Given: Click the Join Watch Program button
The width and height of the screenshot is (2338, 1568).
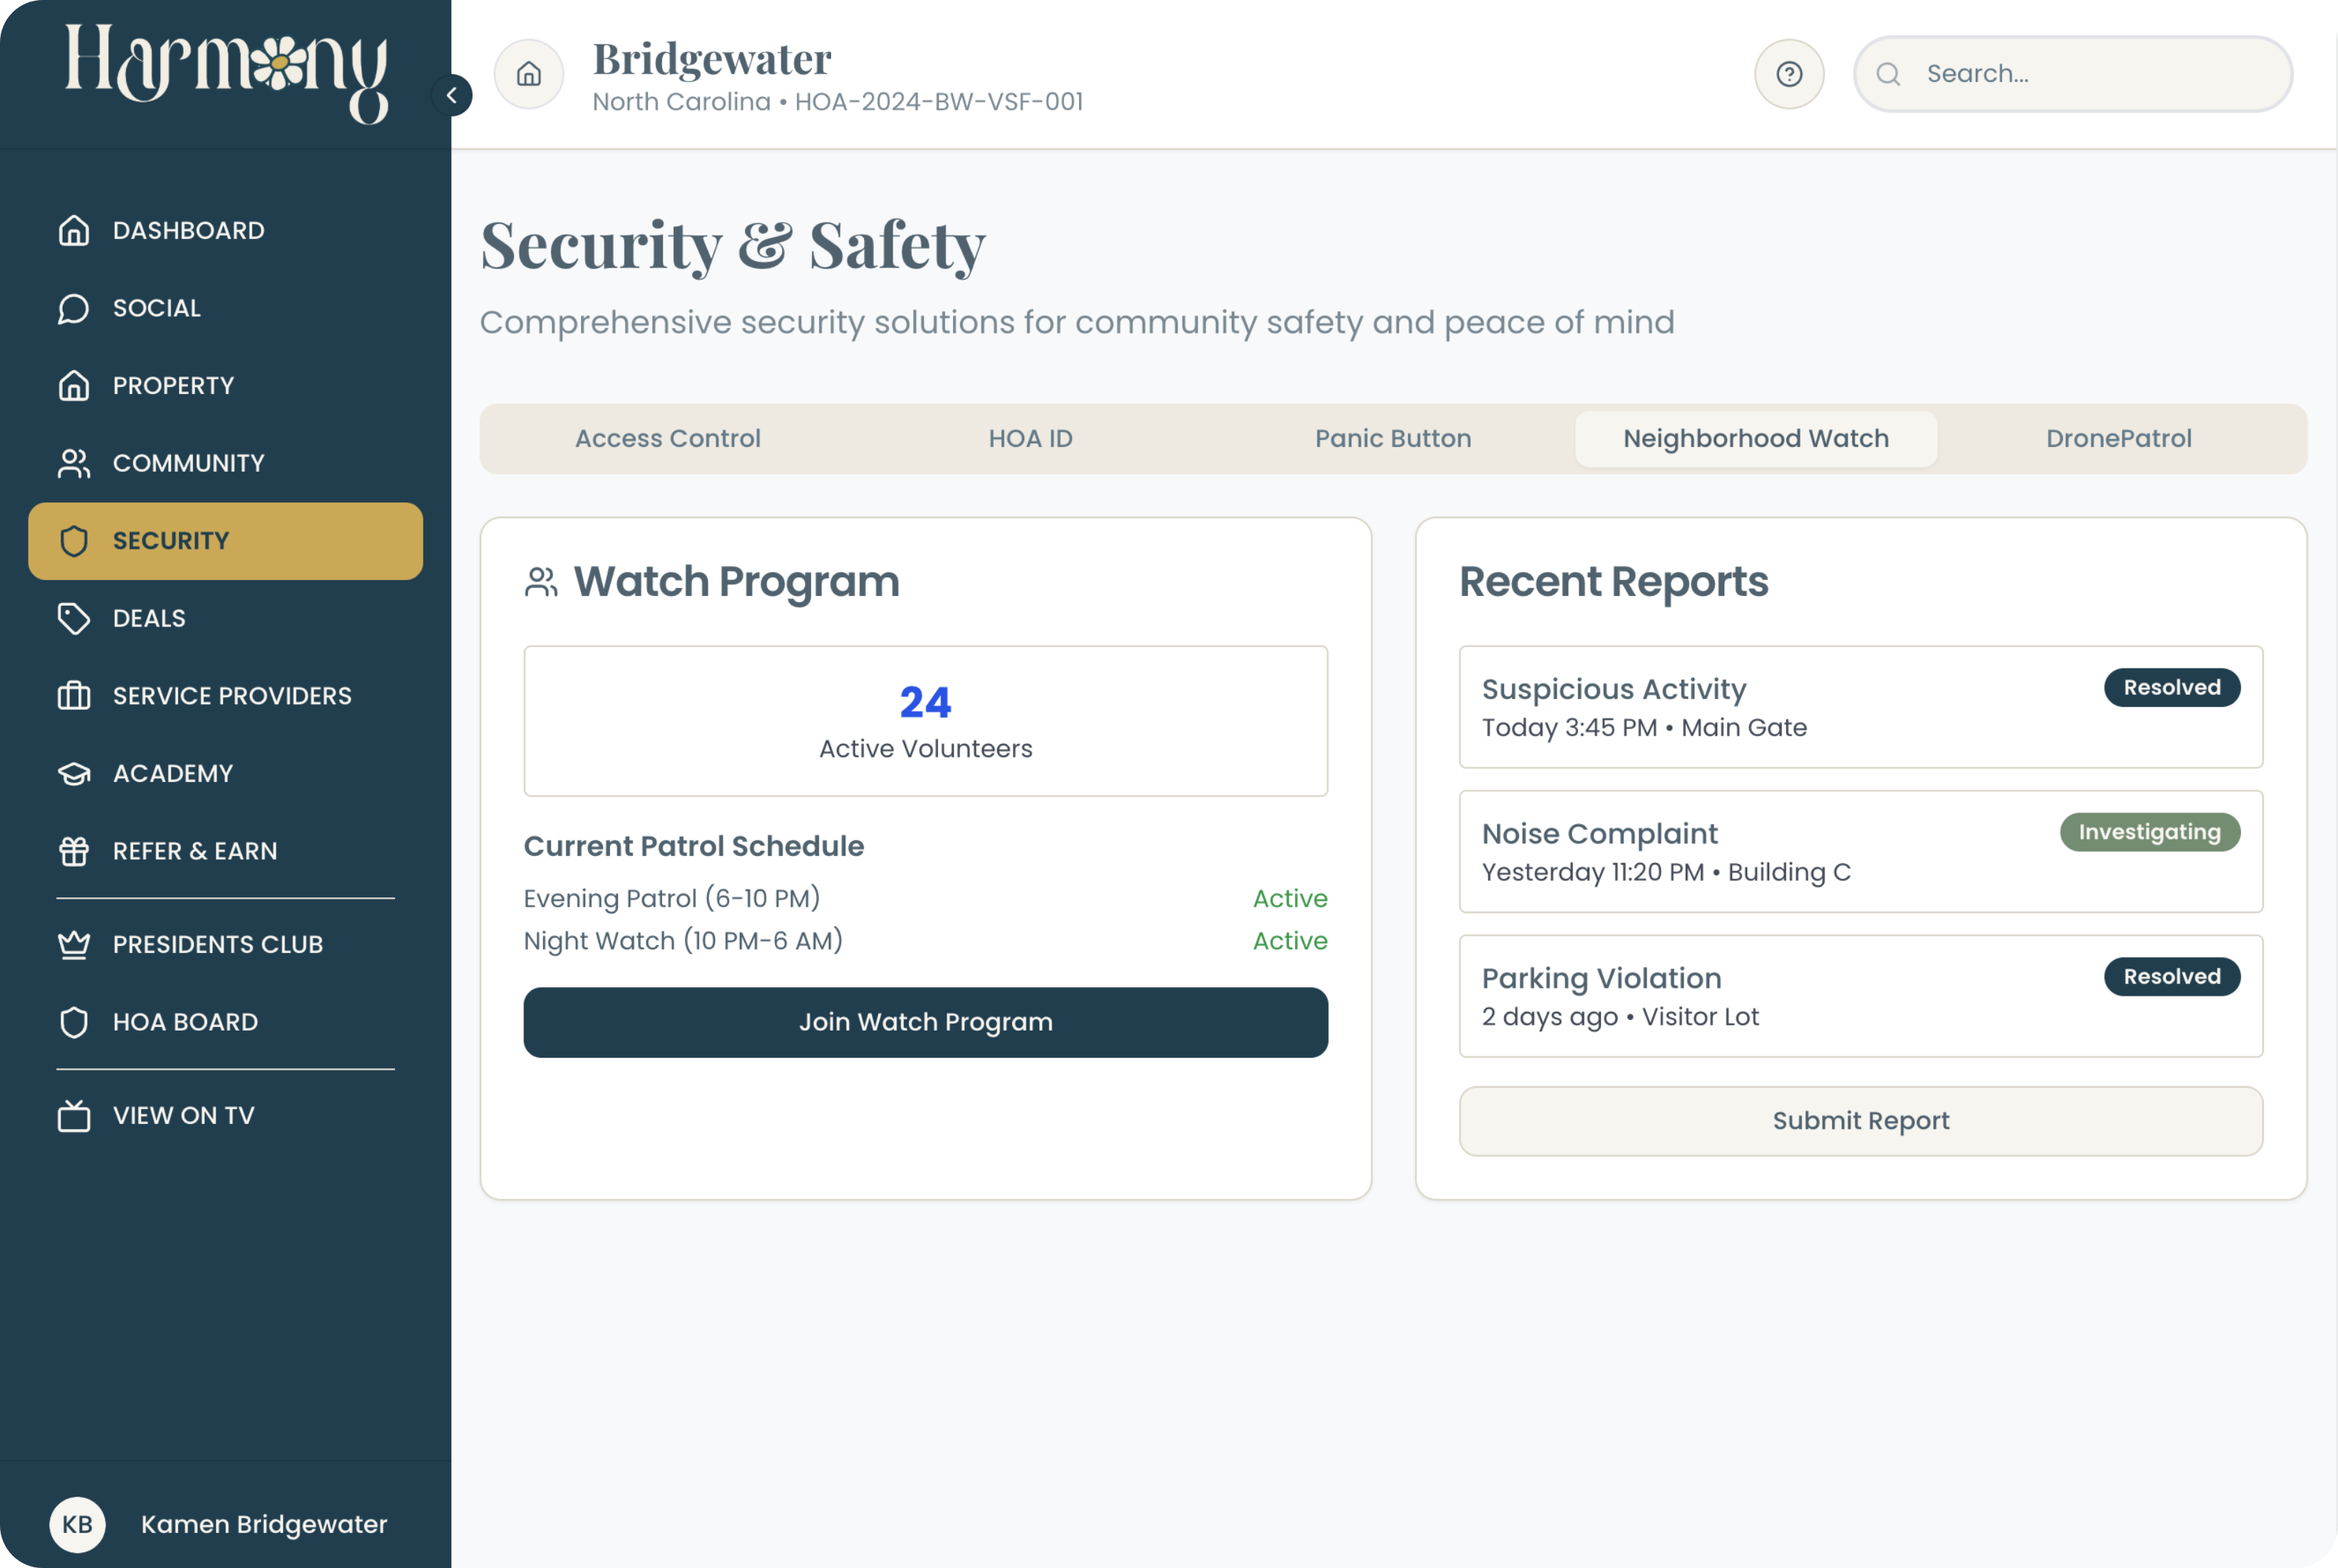Looking at the screenshot, I should 925,1022.
